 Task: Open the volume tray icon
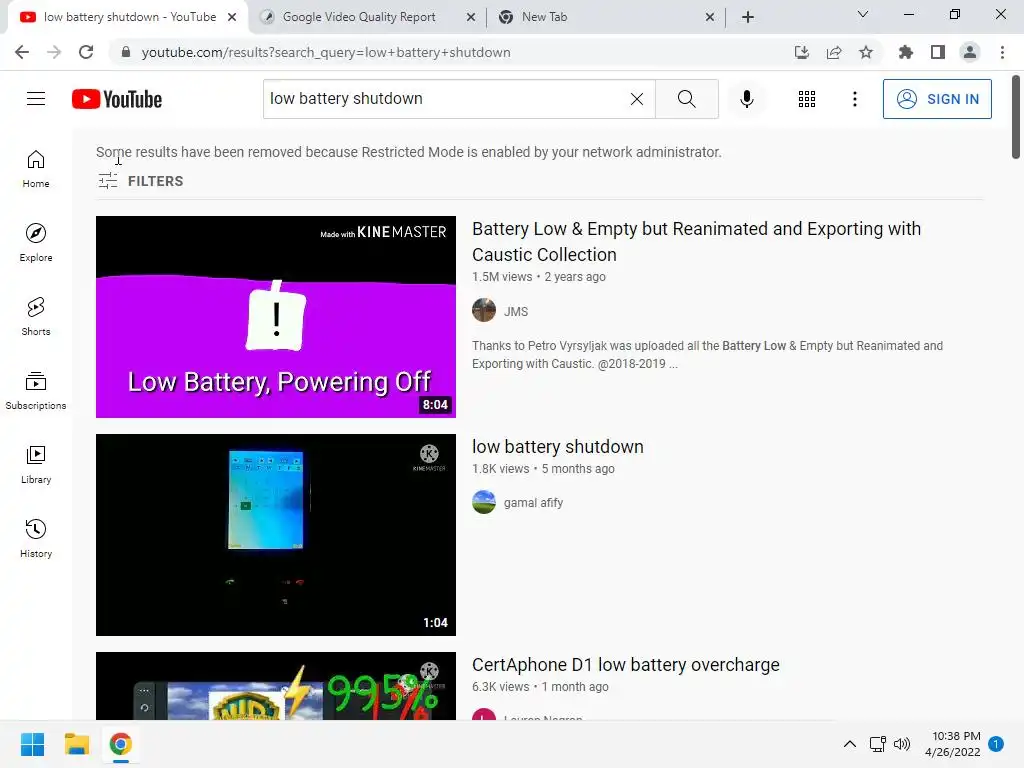902,744
